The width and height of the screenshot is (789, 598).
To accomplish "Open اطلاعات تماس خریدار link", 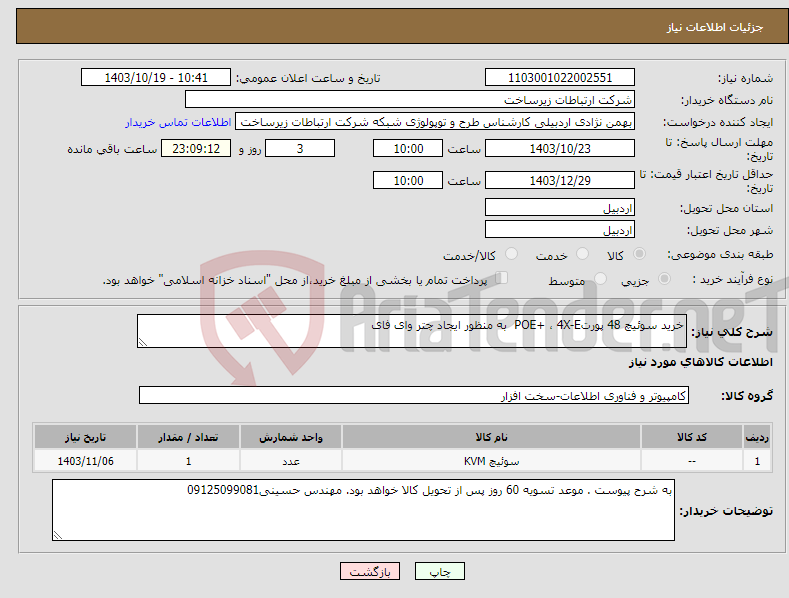I will (178, 122).
